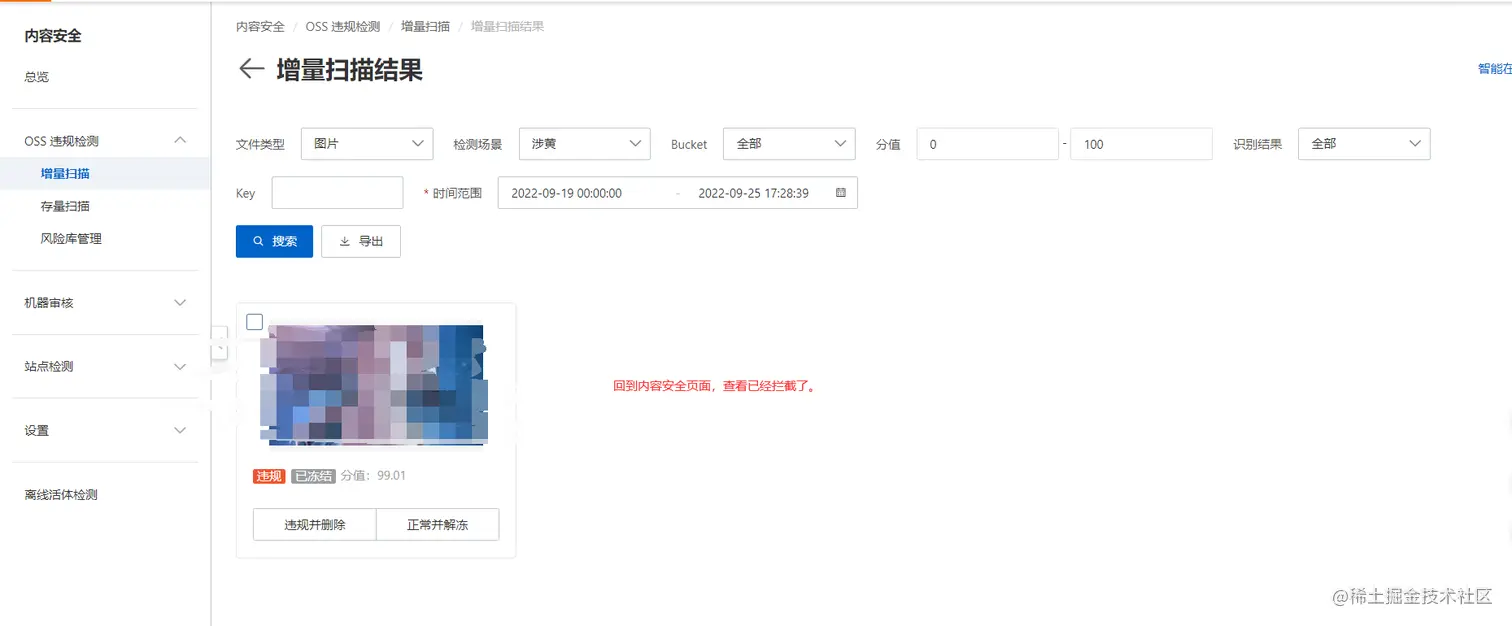Select the checkbox on the scanned image card
This screenshot has width=1512, height=626.
pyautogui.click(x=254, y=321)
